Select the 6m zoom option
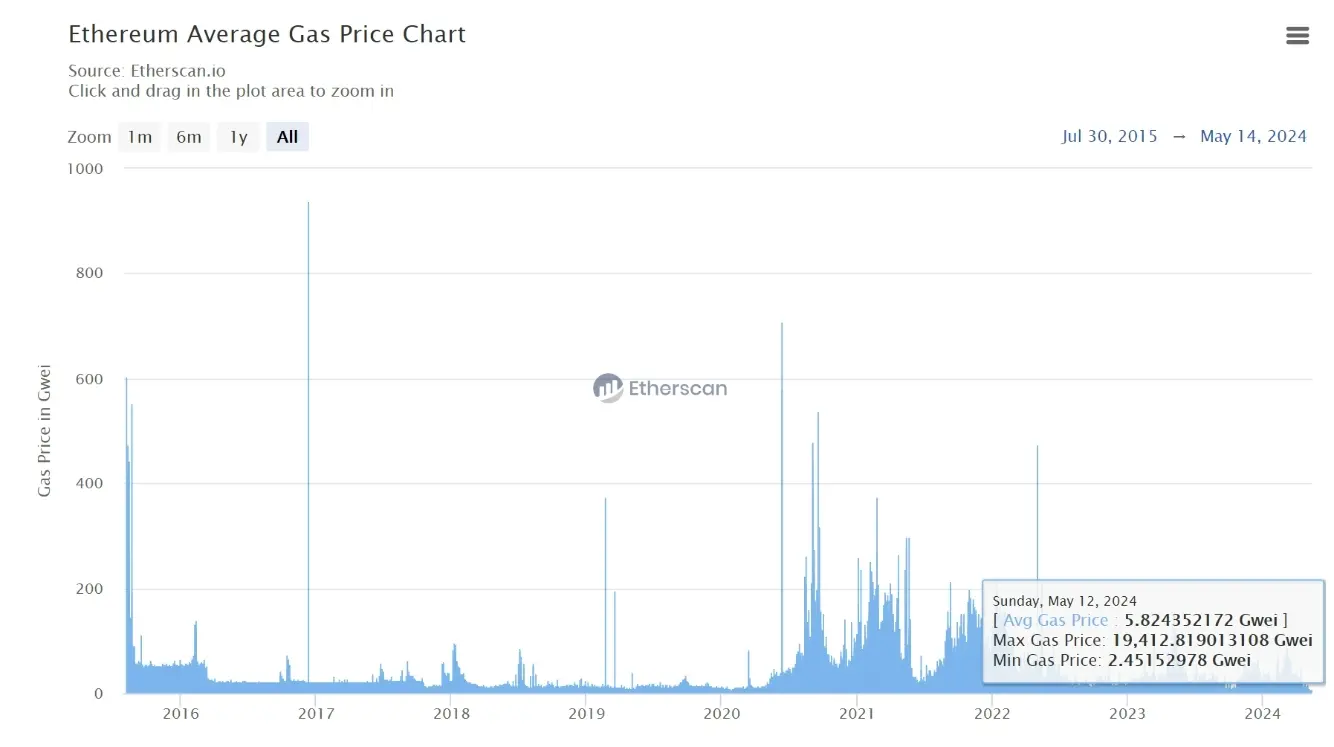This screenshot has height=747, width=1334. pyautogui.click(x=189, y=136)
